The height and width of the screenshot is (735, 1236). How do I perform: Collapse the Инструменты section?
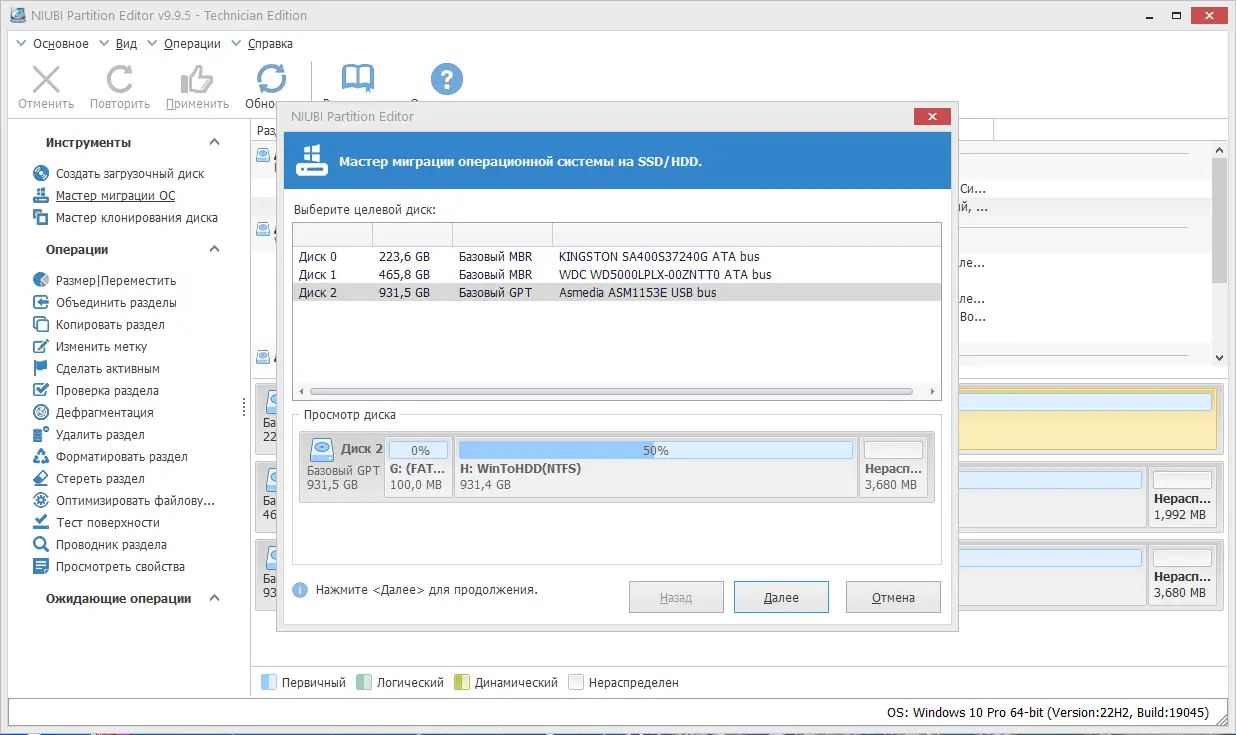click(212, 142)
